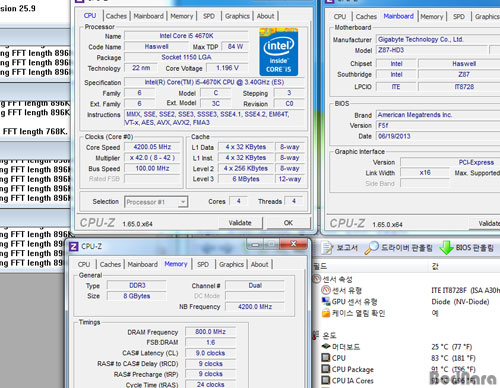Click the Socket 1150 LGA package value
The image size is (500, 388).
click(x=186, y=57)
